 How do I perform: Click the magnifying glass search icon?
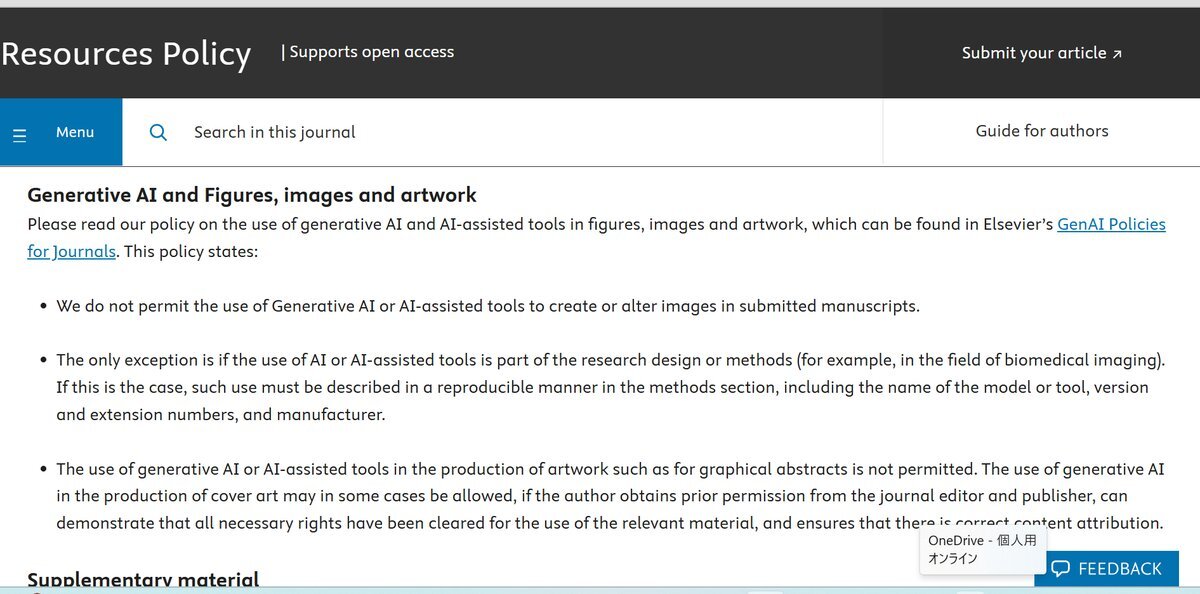coord(158,132)
